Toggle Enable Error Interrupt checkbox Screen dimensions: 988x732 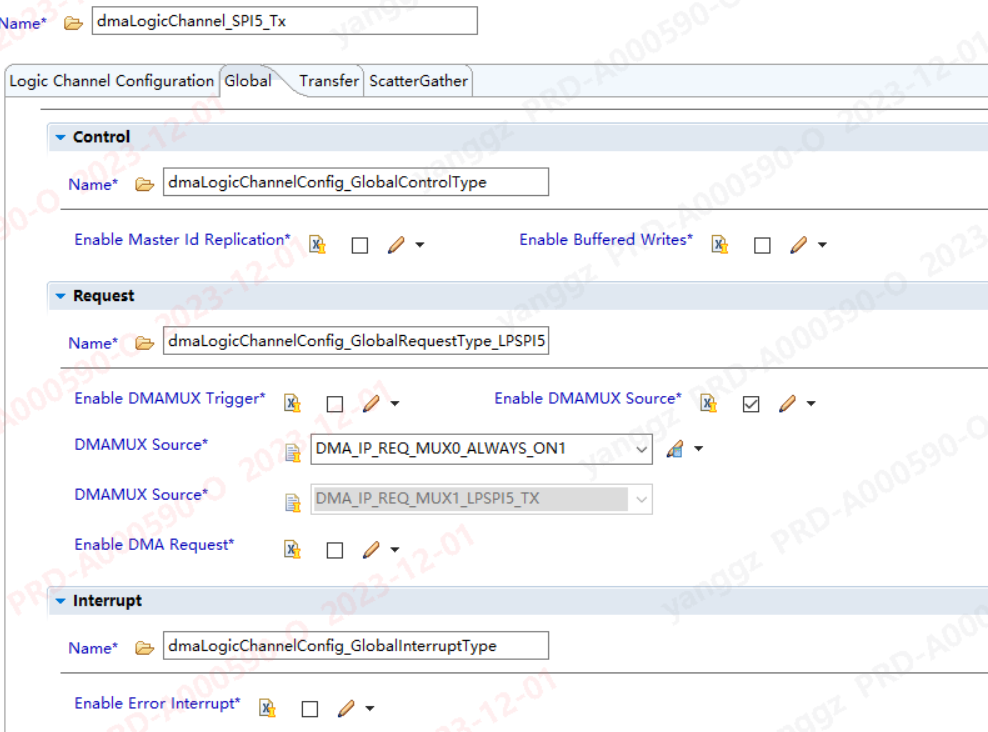[x=309, y=709]
